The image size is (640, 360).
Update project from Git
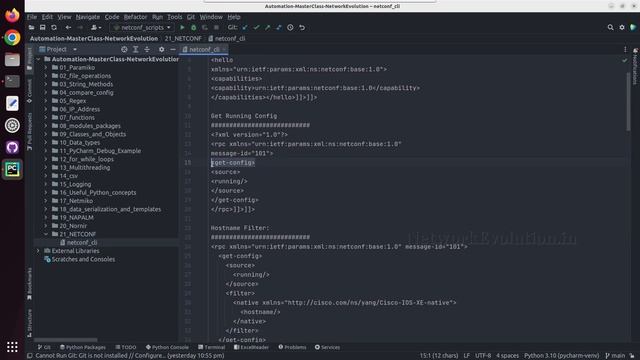[x=245, y=27]
